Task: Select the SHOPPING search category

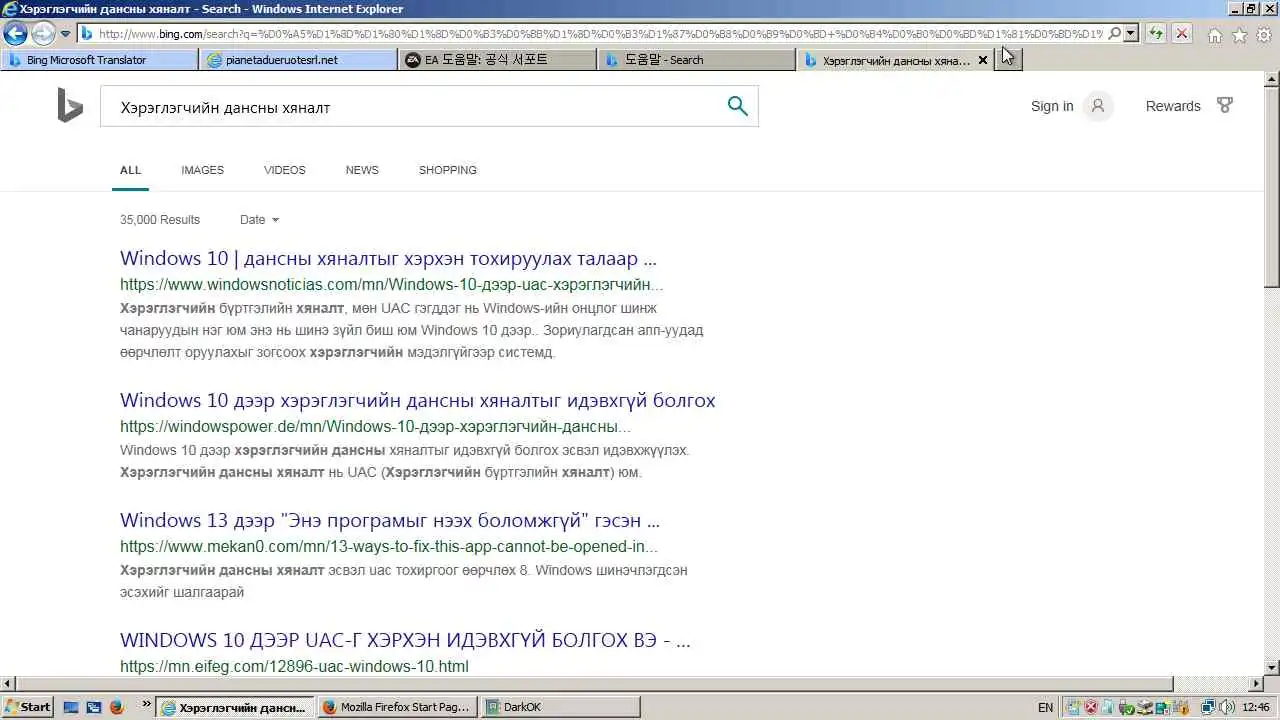Action: coord(448,170)
